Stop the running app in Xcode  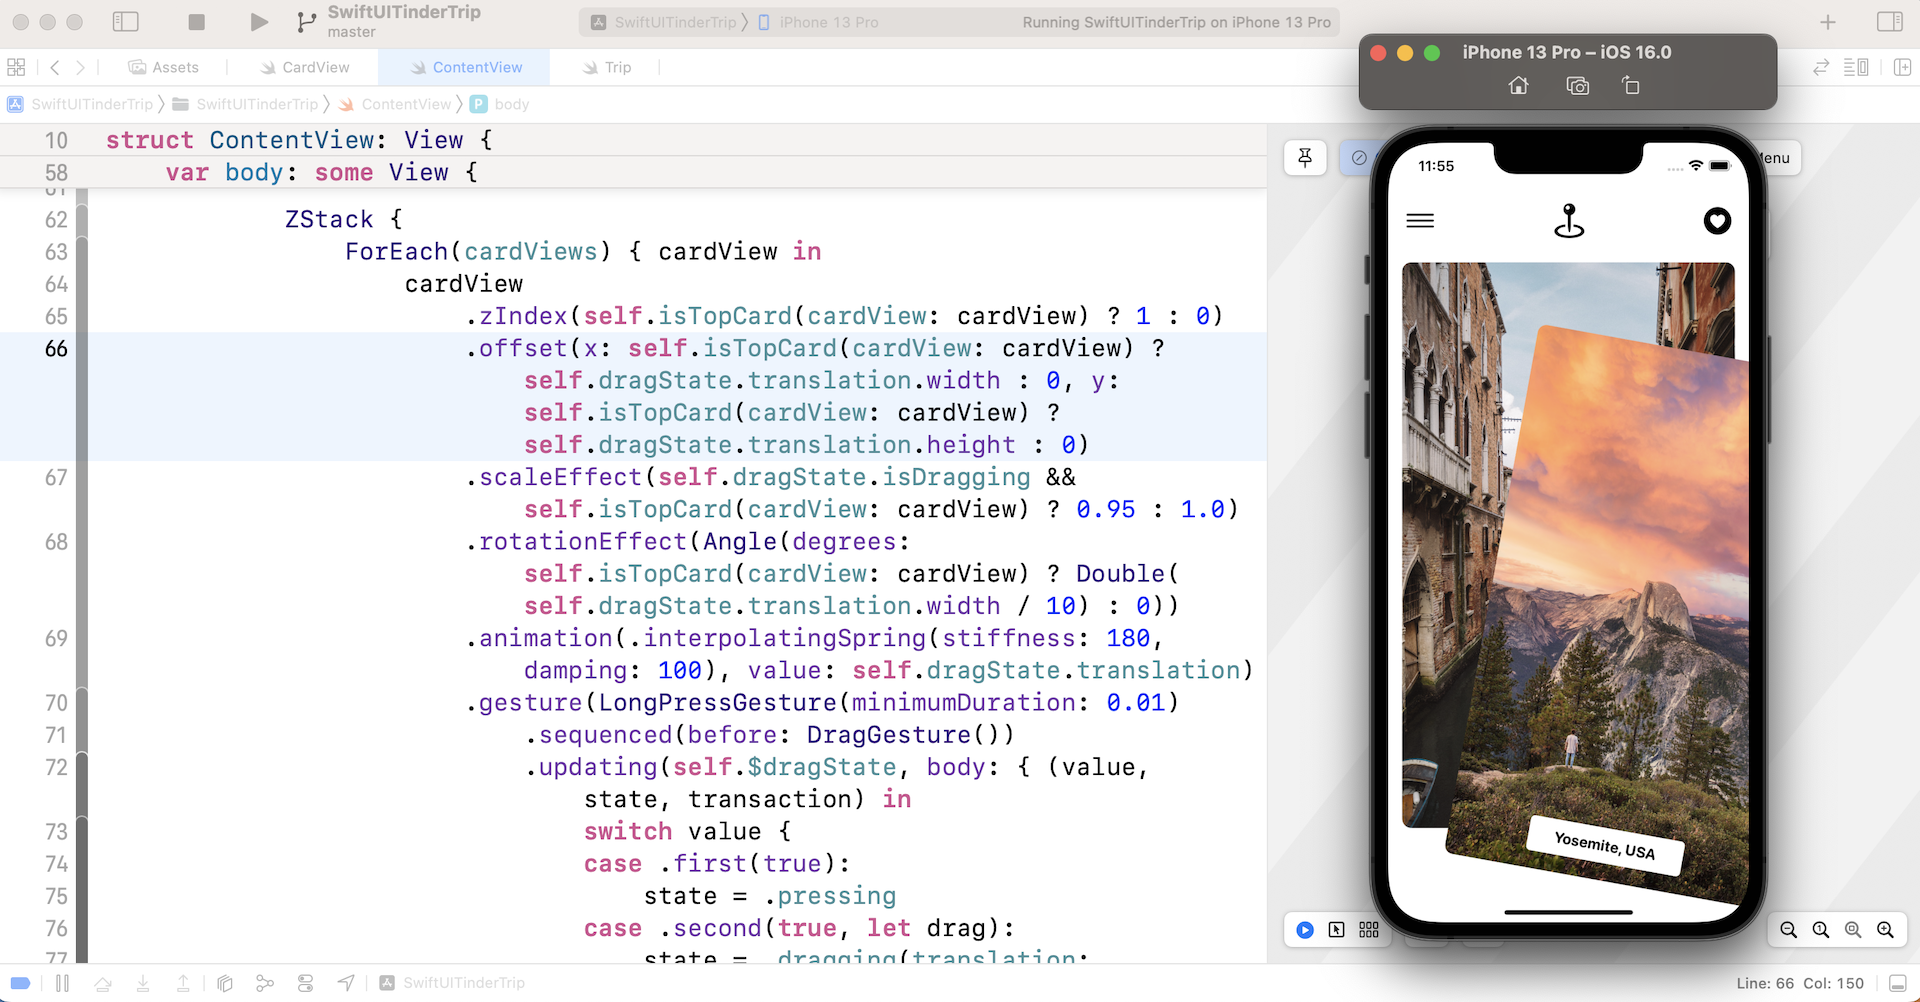tap(197, 22)
